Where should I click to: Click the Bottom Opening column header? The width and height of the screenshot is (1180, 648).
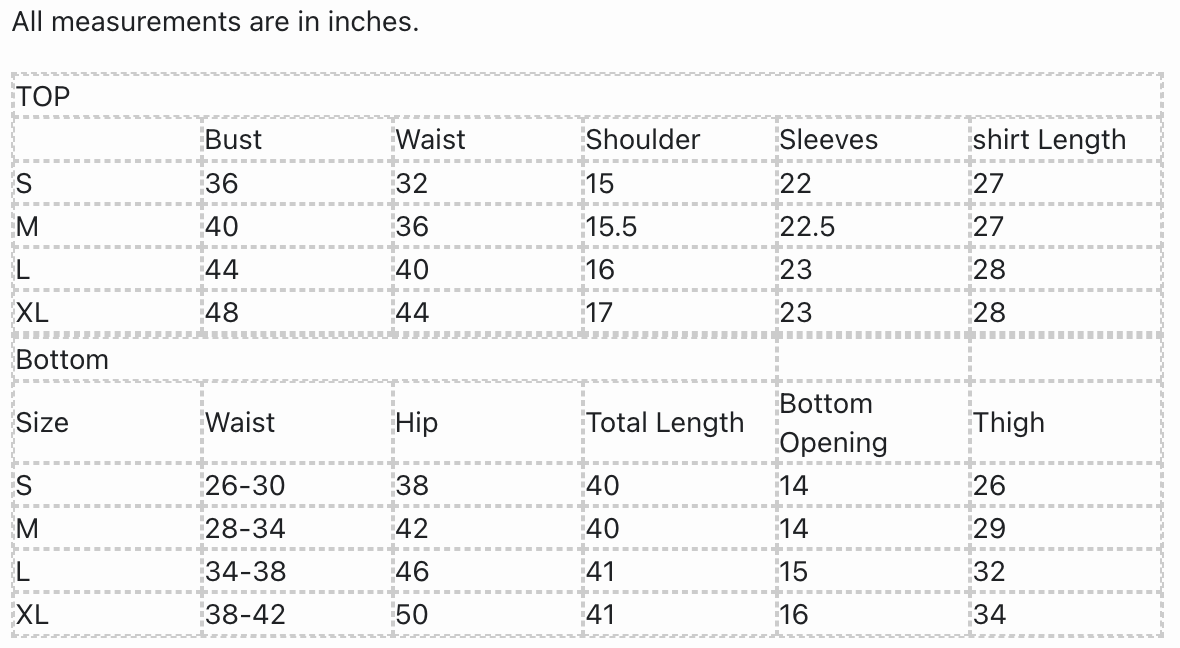tap(833, 422)
